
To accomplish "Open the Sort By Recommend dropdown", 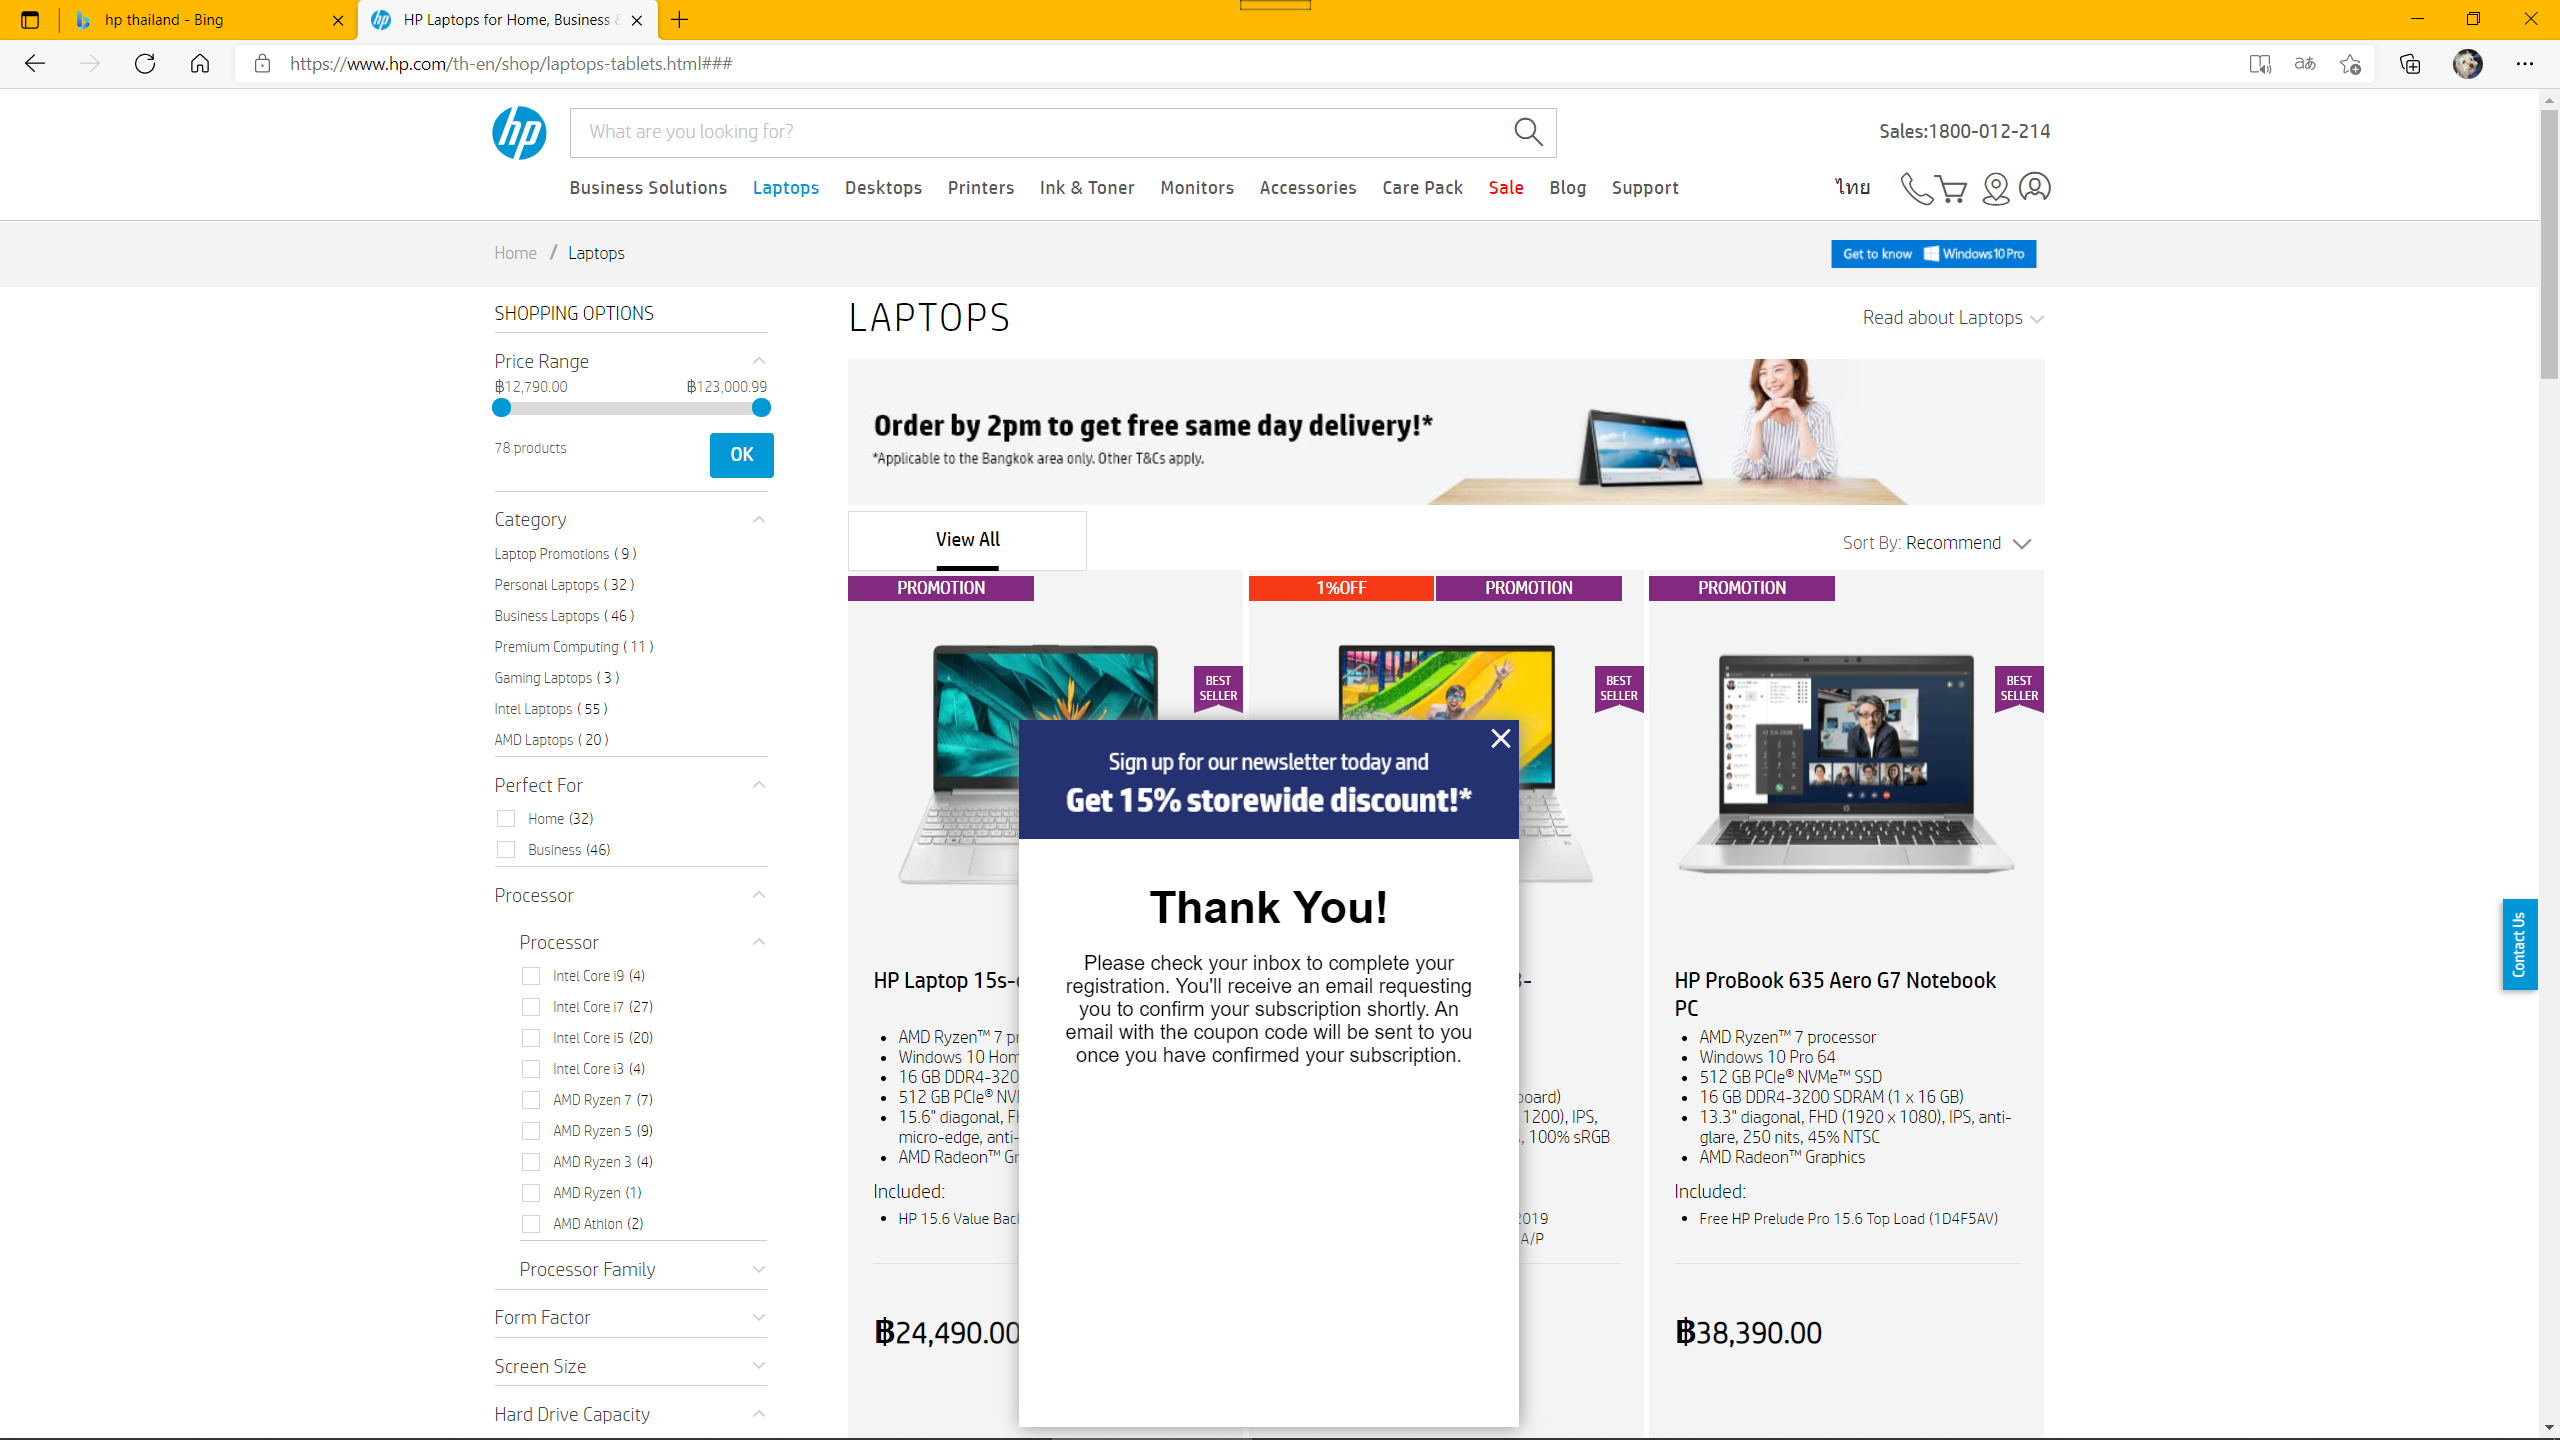I will tap(1938, 543).
